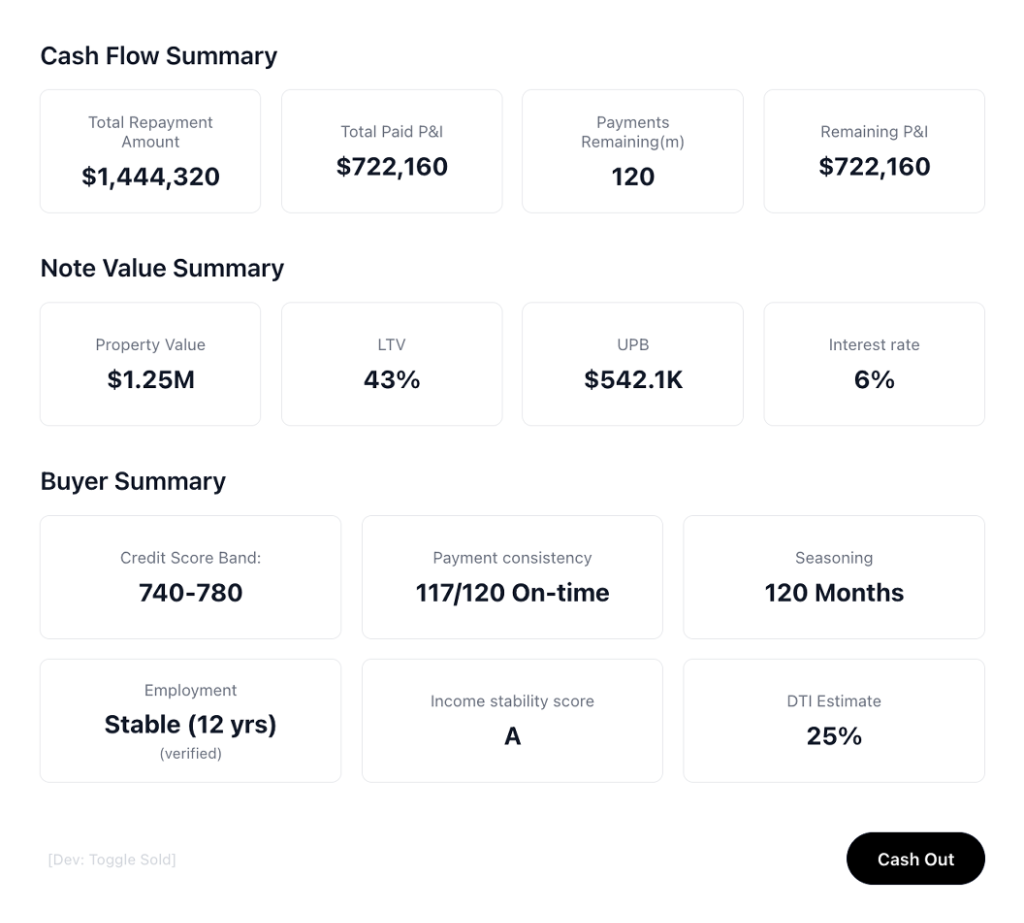Click the Total Paid P&I card
1024x923 pixels.
coord(391,150)
